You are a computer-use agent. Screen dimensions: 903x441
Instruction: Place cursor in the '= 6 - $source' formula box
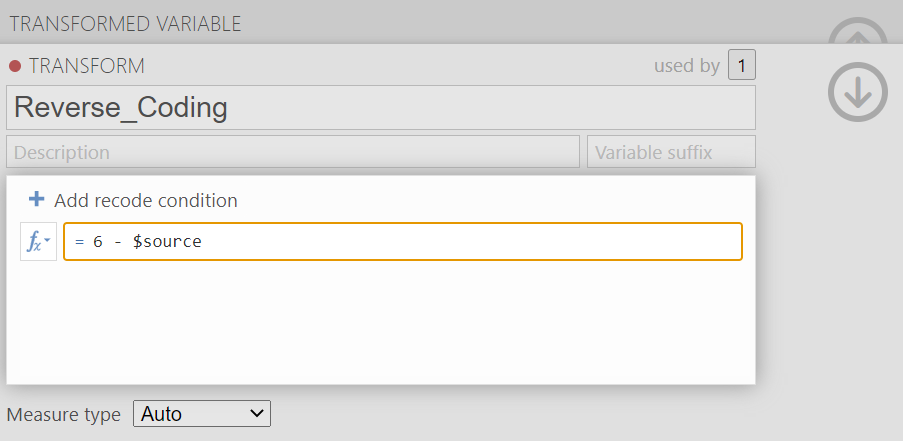[x=403, y=241]
